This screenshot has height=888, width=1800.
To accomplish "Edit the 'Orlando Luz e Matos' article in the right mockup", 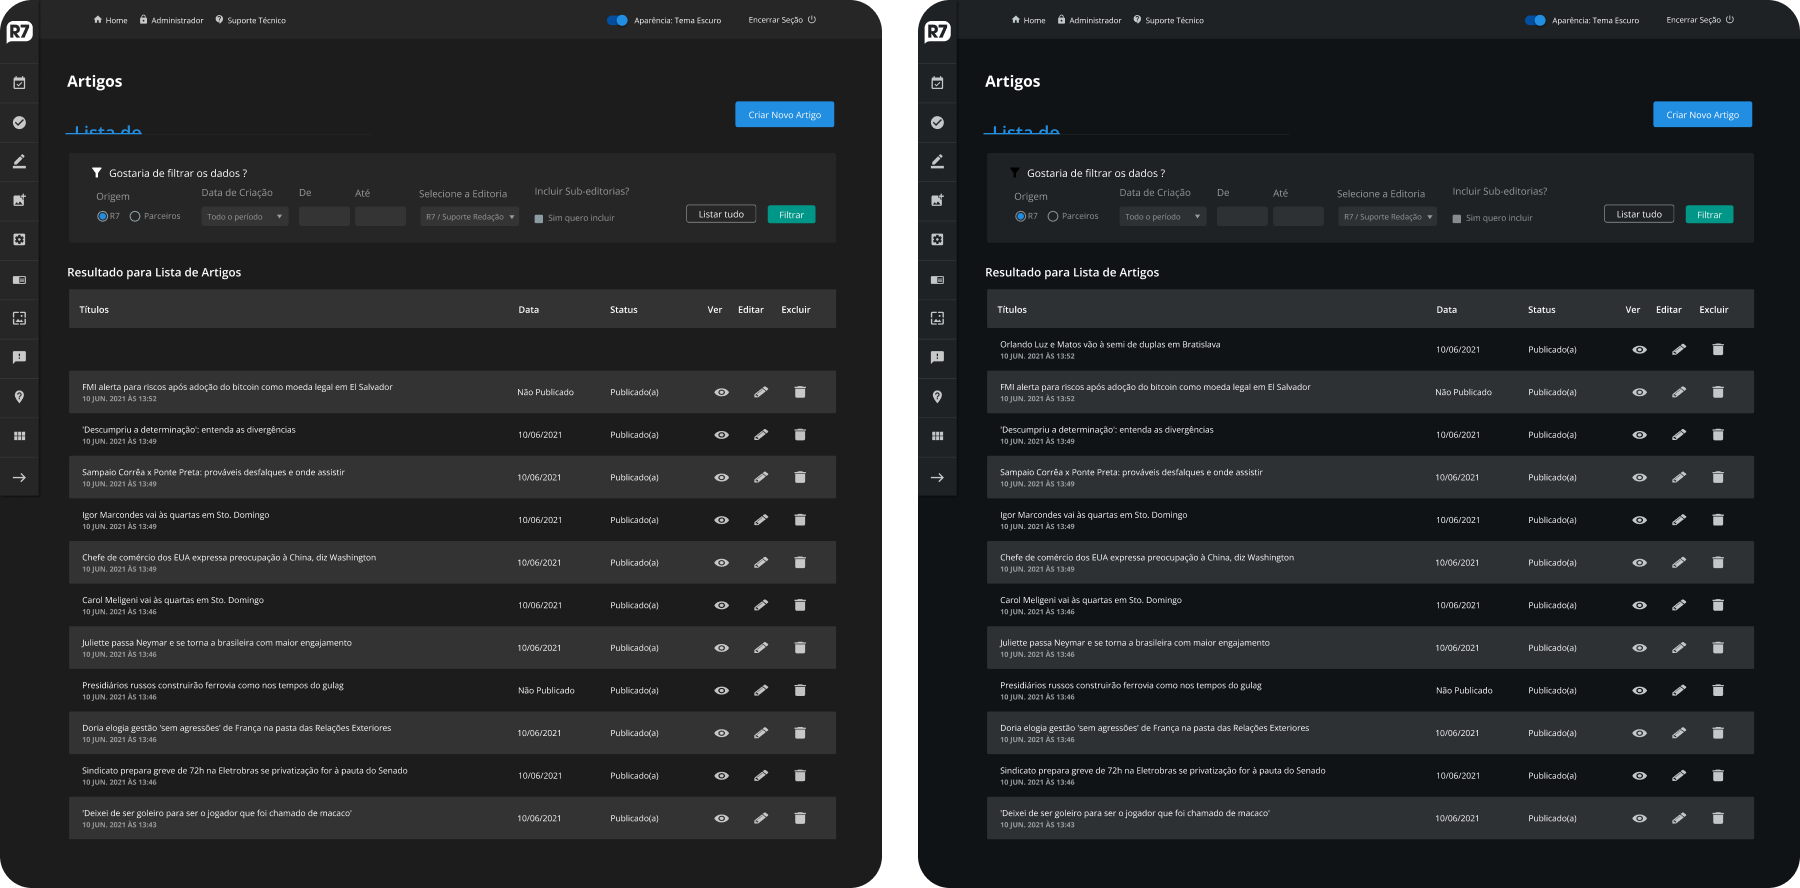I will pyautogui.click(x=1679, y=349).
